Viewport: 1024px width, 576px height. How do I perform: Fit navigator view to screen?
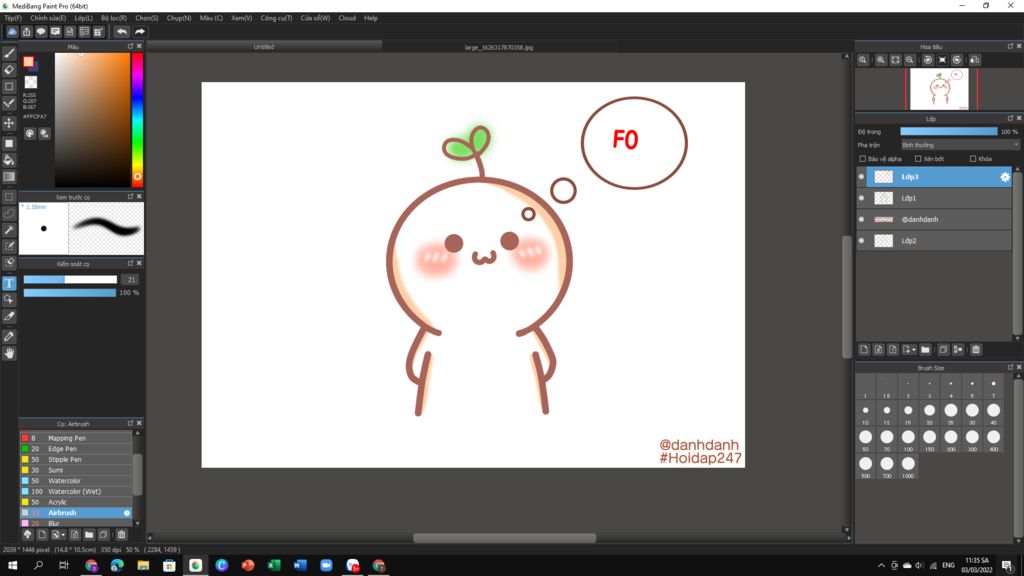tap(895, 60)
